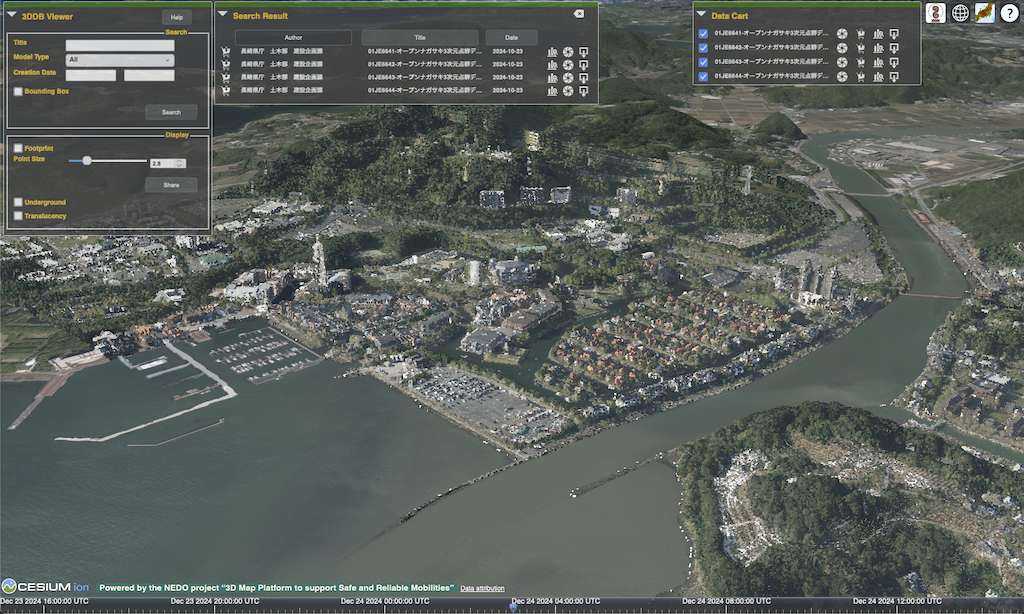This screenshot has height=614, width=1024.
Task: Collapse the 3DDB Viewer panel
Action: pos(12,15)
